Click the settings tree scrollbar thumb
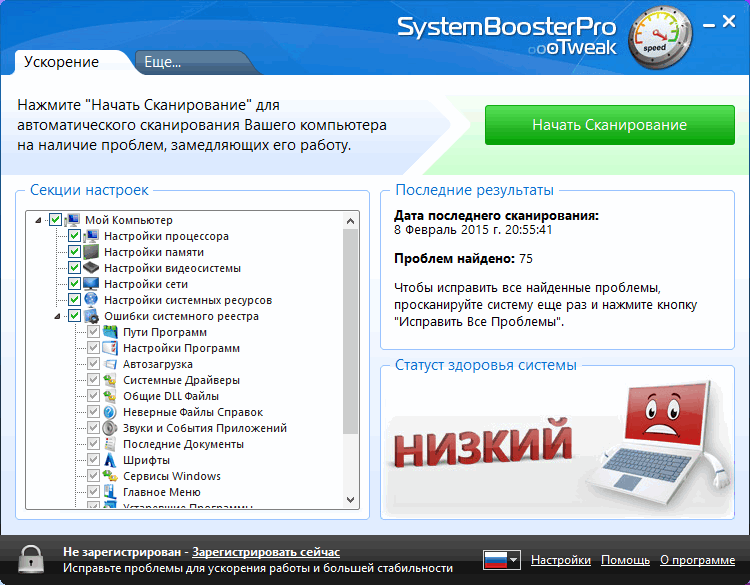Viewport: 750px width, 585px height. coord(350,331)
